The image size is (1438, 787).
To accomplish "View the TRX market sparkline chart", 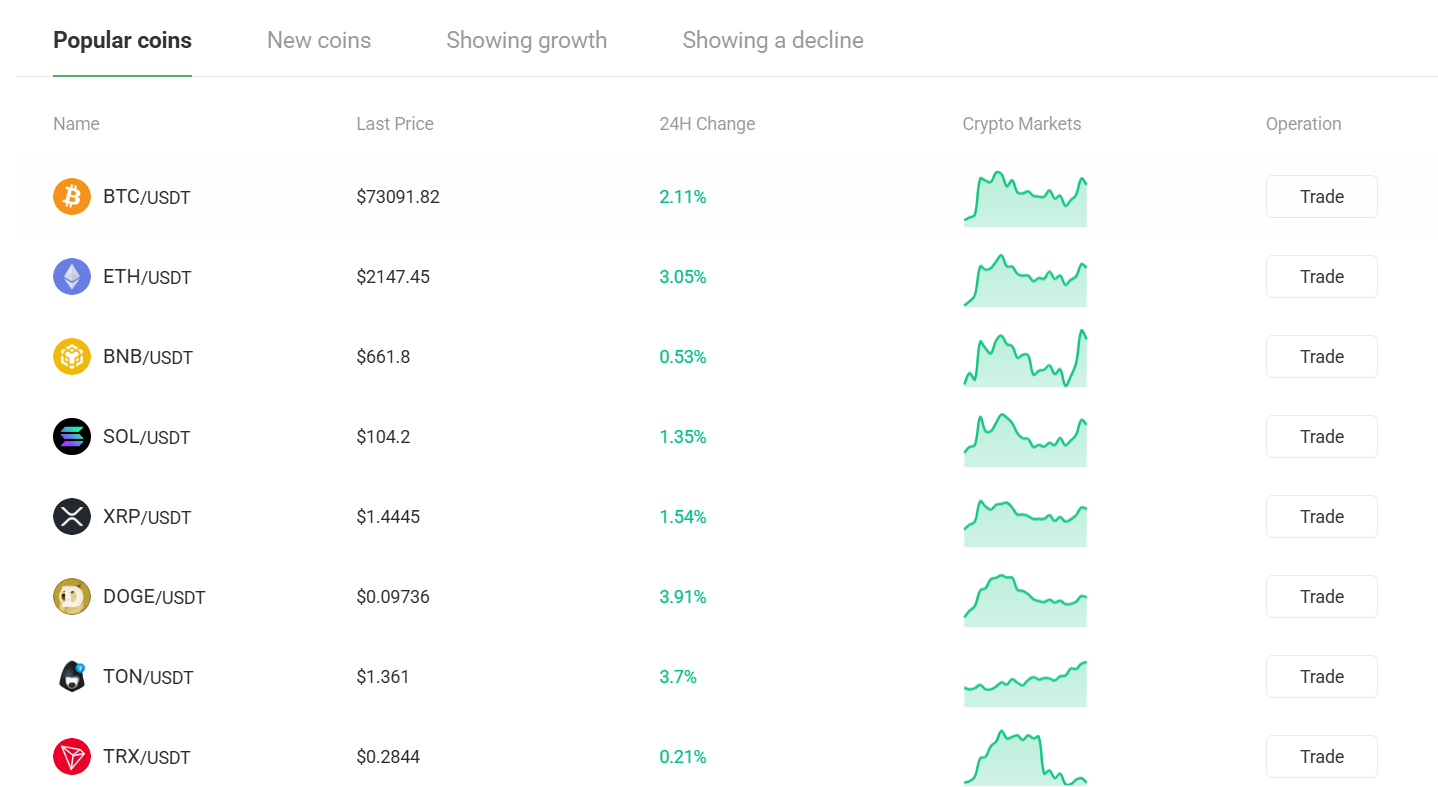I will point(1025,758).
